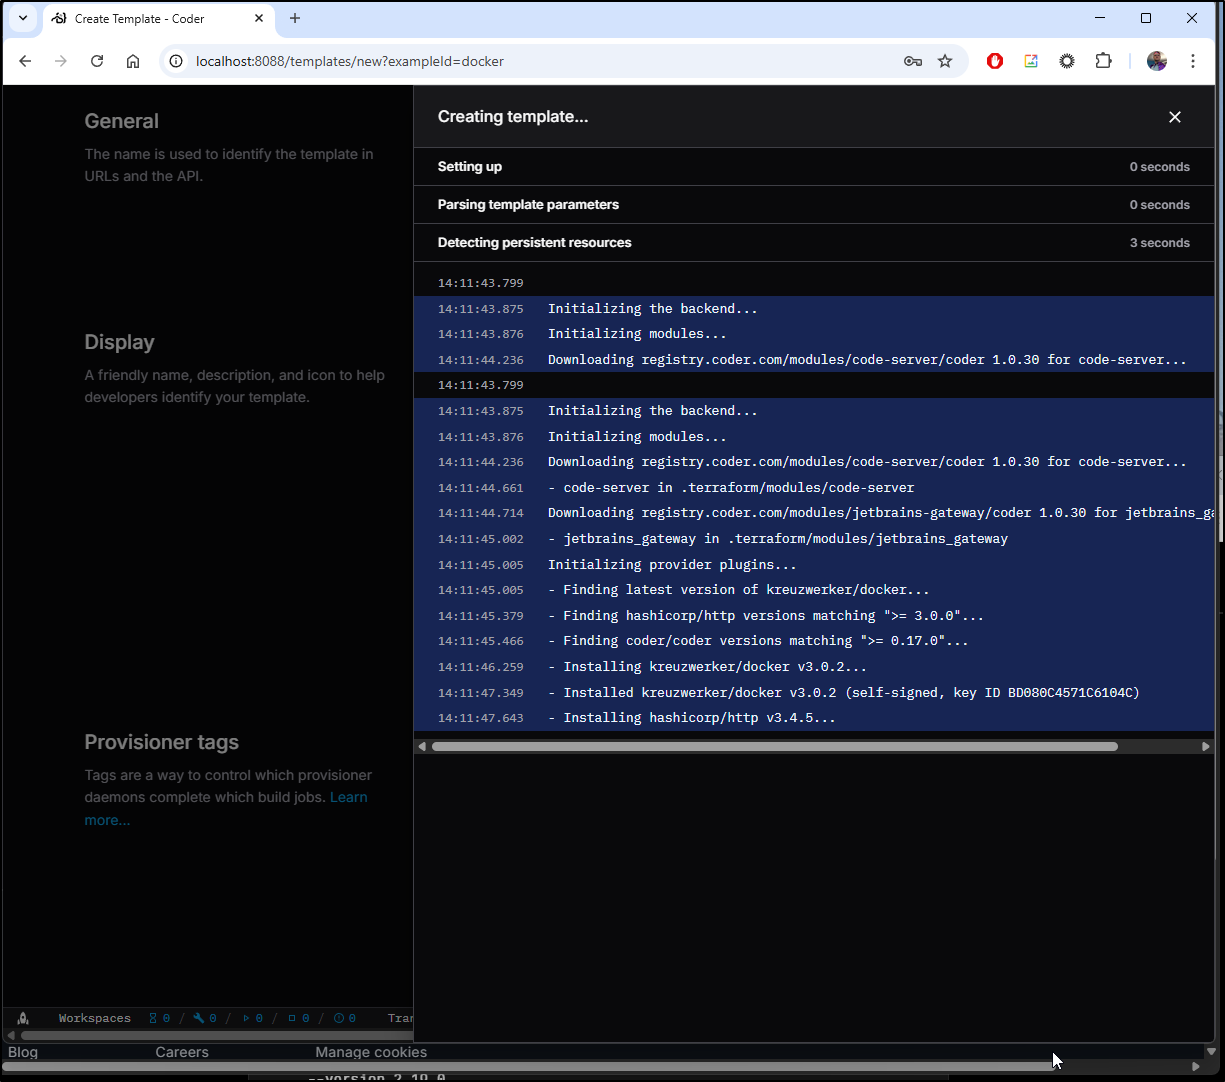Screen dimensions: 1225x1082
Task: Close the Creating template panel
Action: pyautogui.click(x=1175, y=117)
